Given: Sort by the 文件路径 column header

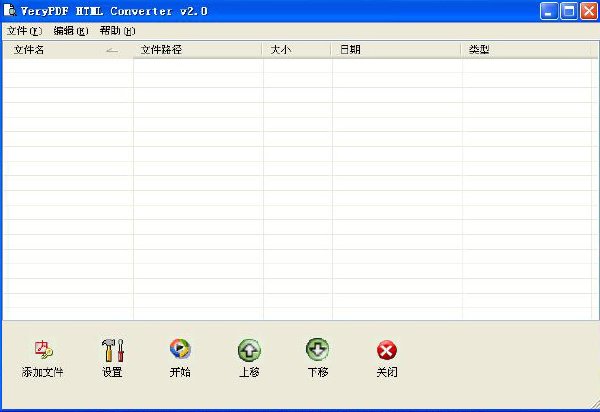Looking at the screenshot, I should point(198,50).
